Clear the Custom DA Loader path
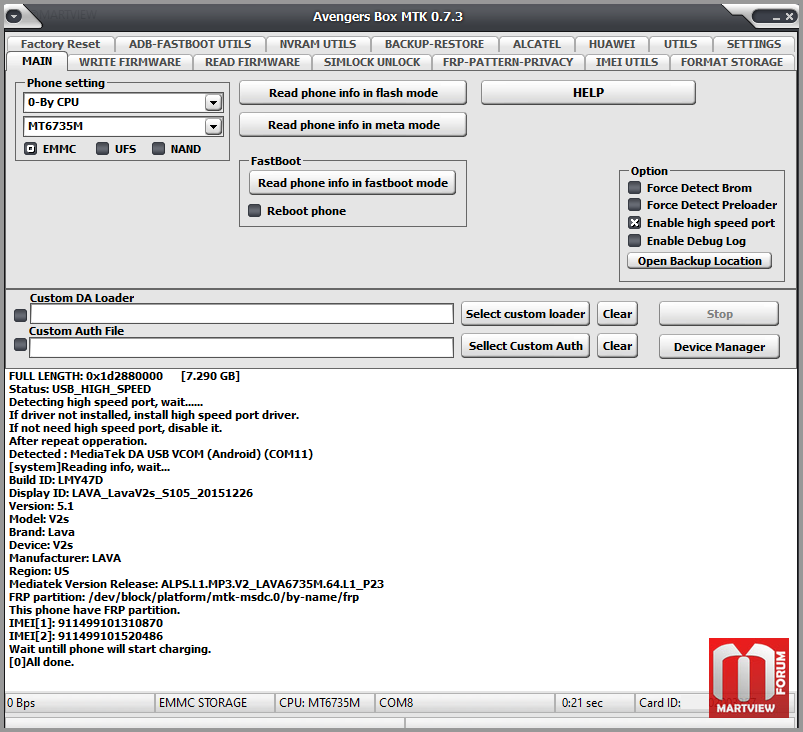 [617, 313]
